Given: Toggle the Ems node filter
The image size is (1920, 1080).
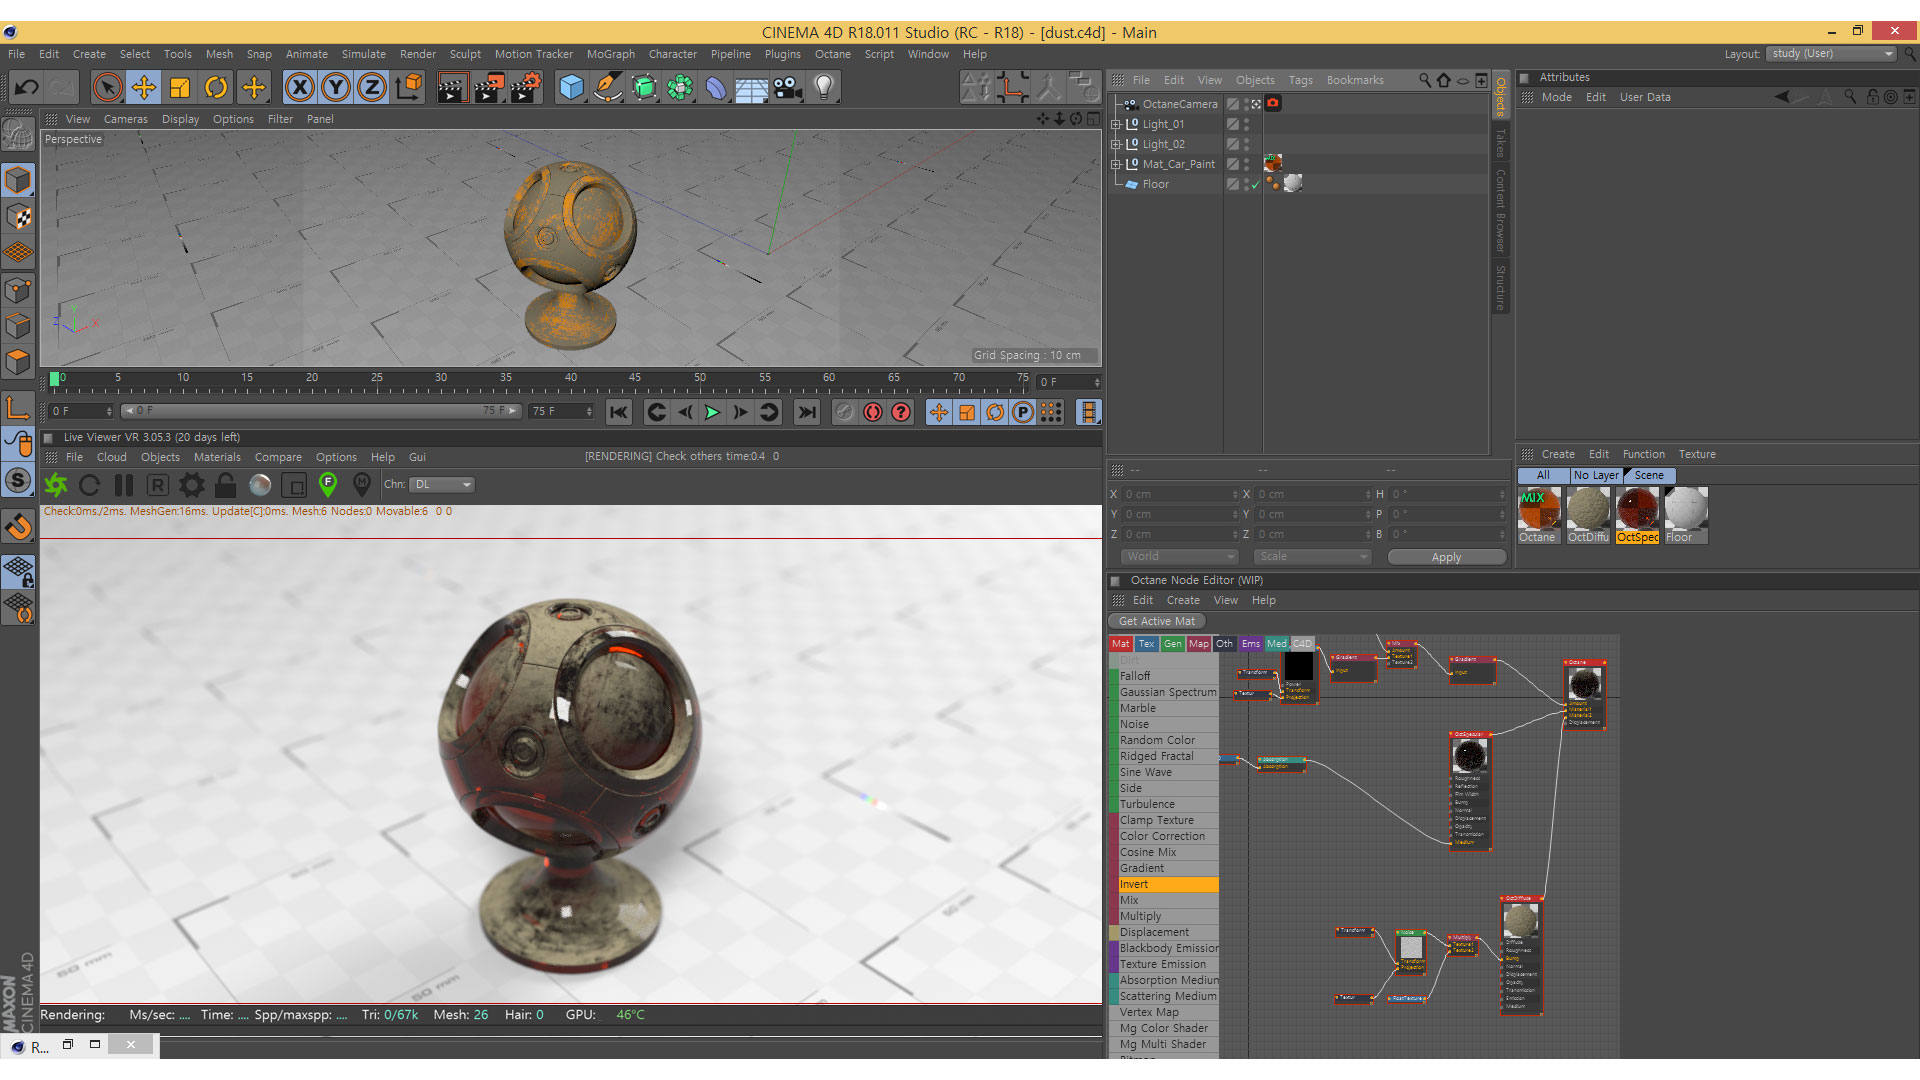Looking at the screenshot, I should click(x=1251, y=644).
